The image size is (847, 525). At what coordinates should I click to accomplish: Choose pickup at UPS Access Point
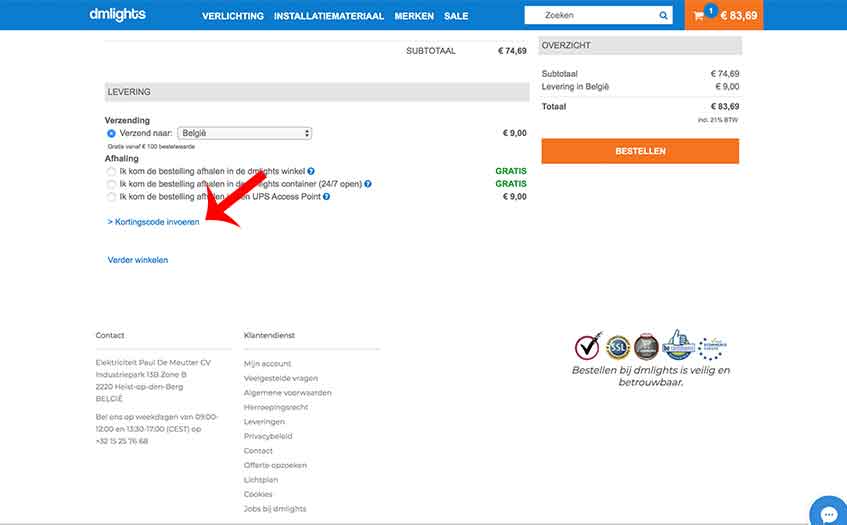tap(111, 197)
